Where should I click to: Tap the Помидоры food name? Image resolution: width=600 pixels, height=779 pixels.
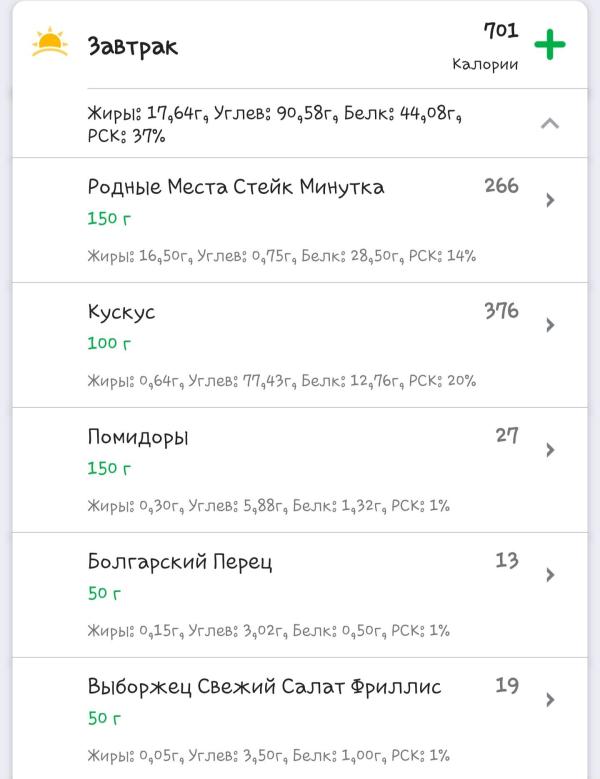tap(138, 437)
